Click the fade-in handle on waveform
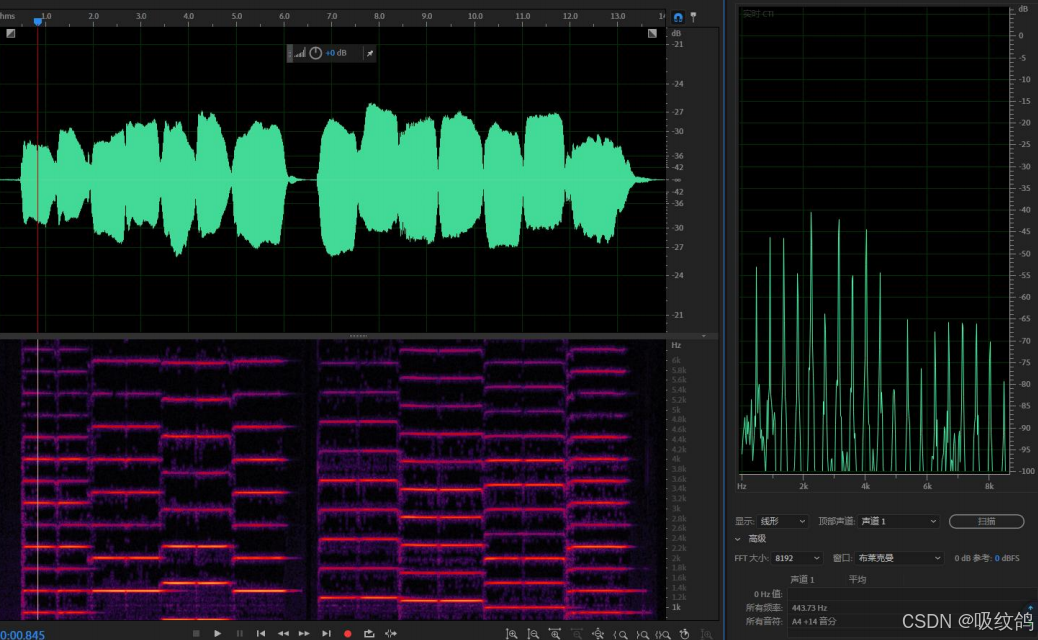 coord(11,33)
